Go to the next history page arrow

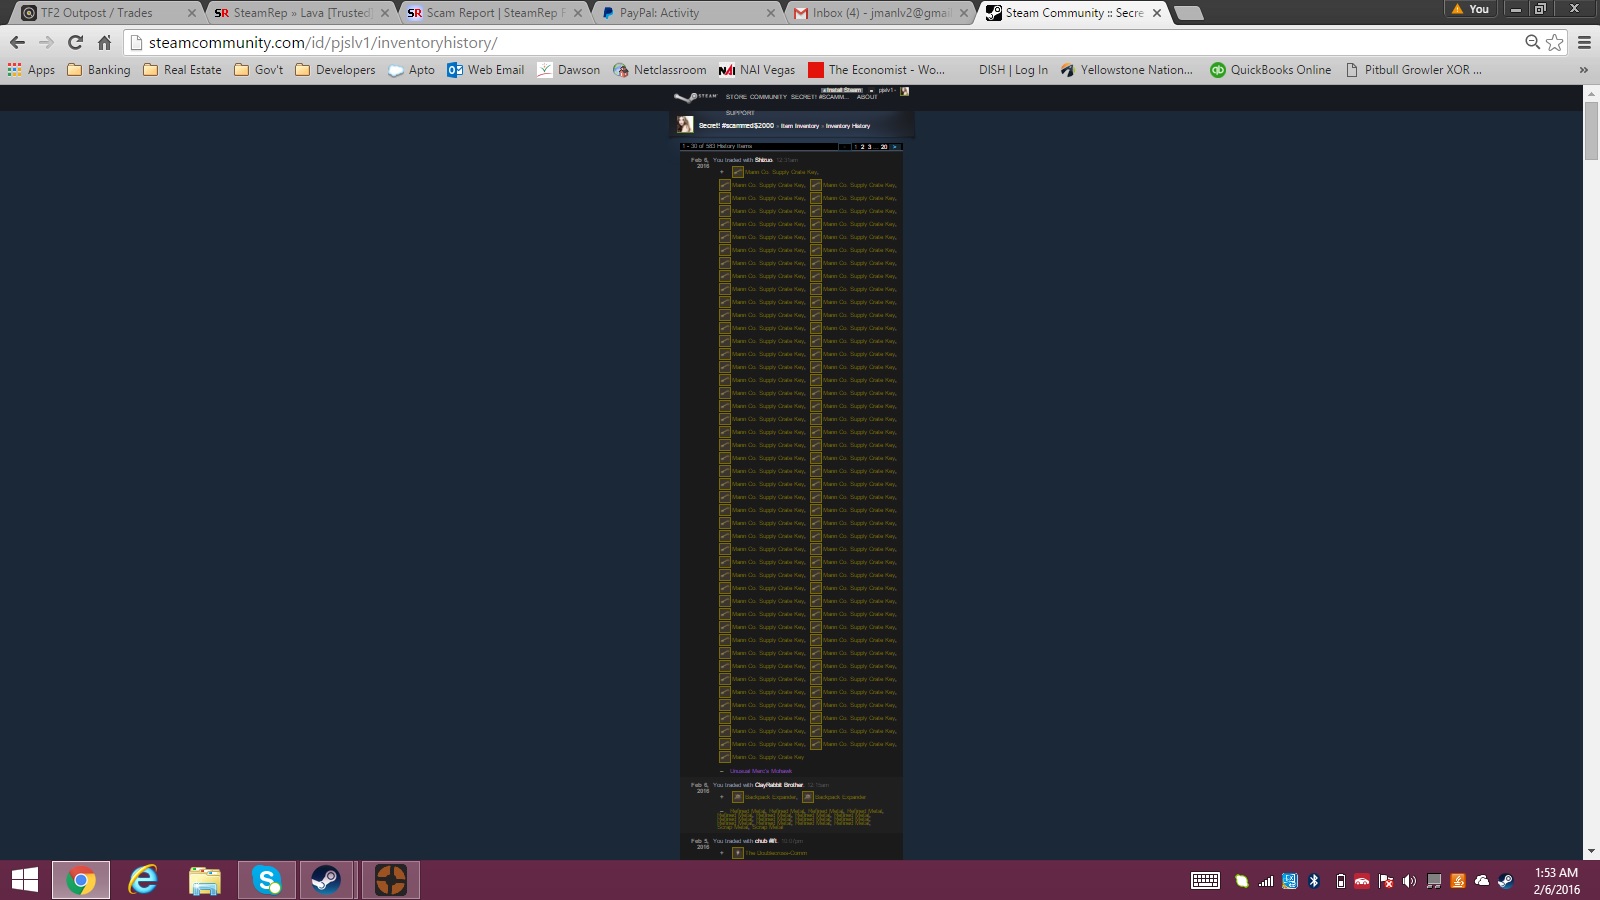tap(895, 147)
